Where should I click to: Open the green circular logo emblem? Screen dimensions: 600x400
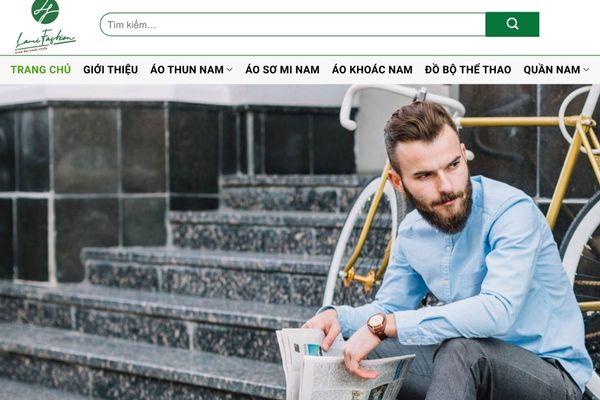coord(45,10)
